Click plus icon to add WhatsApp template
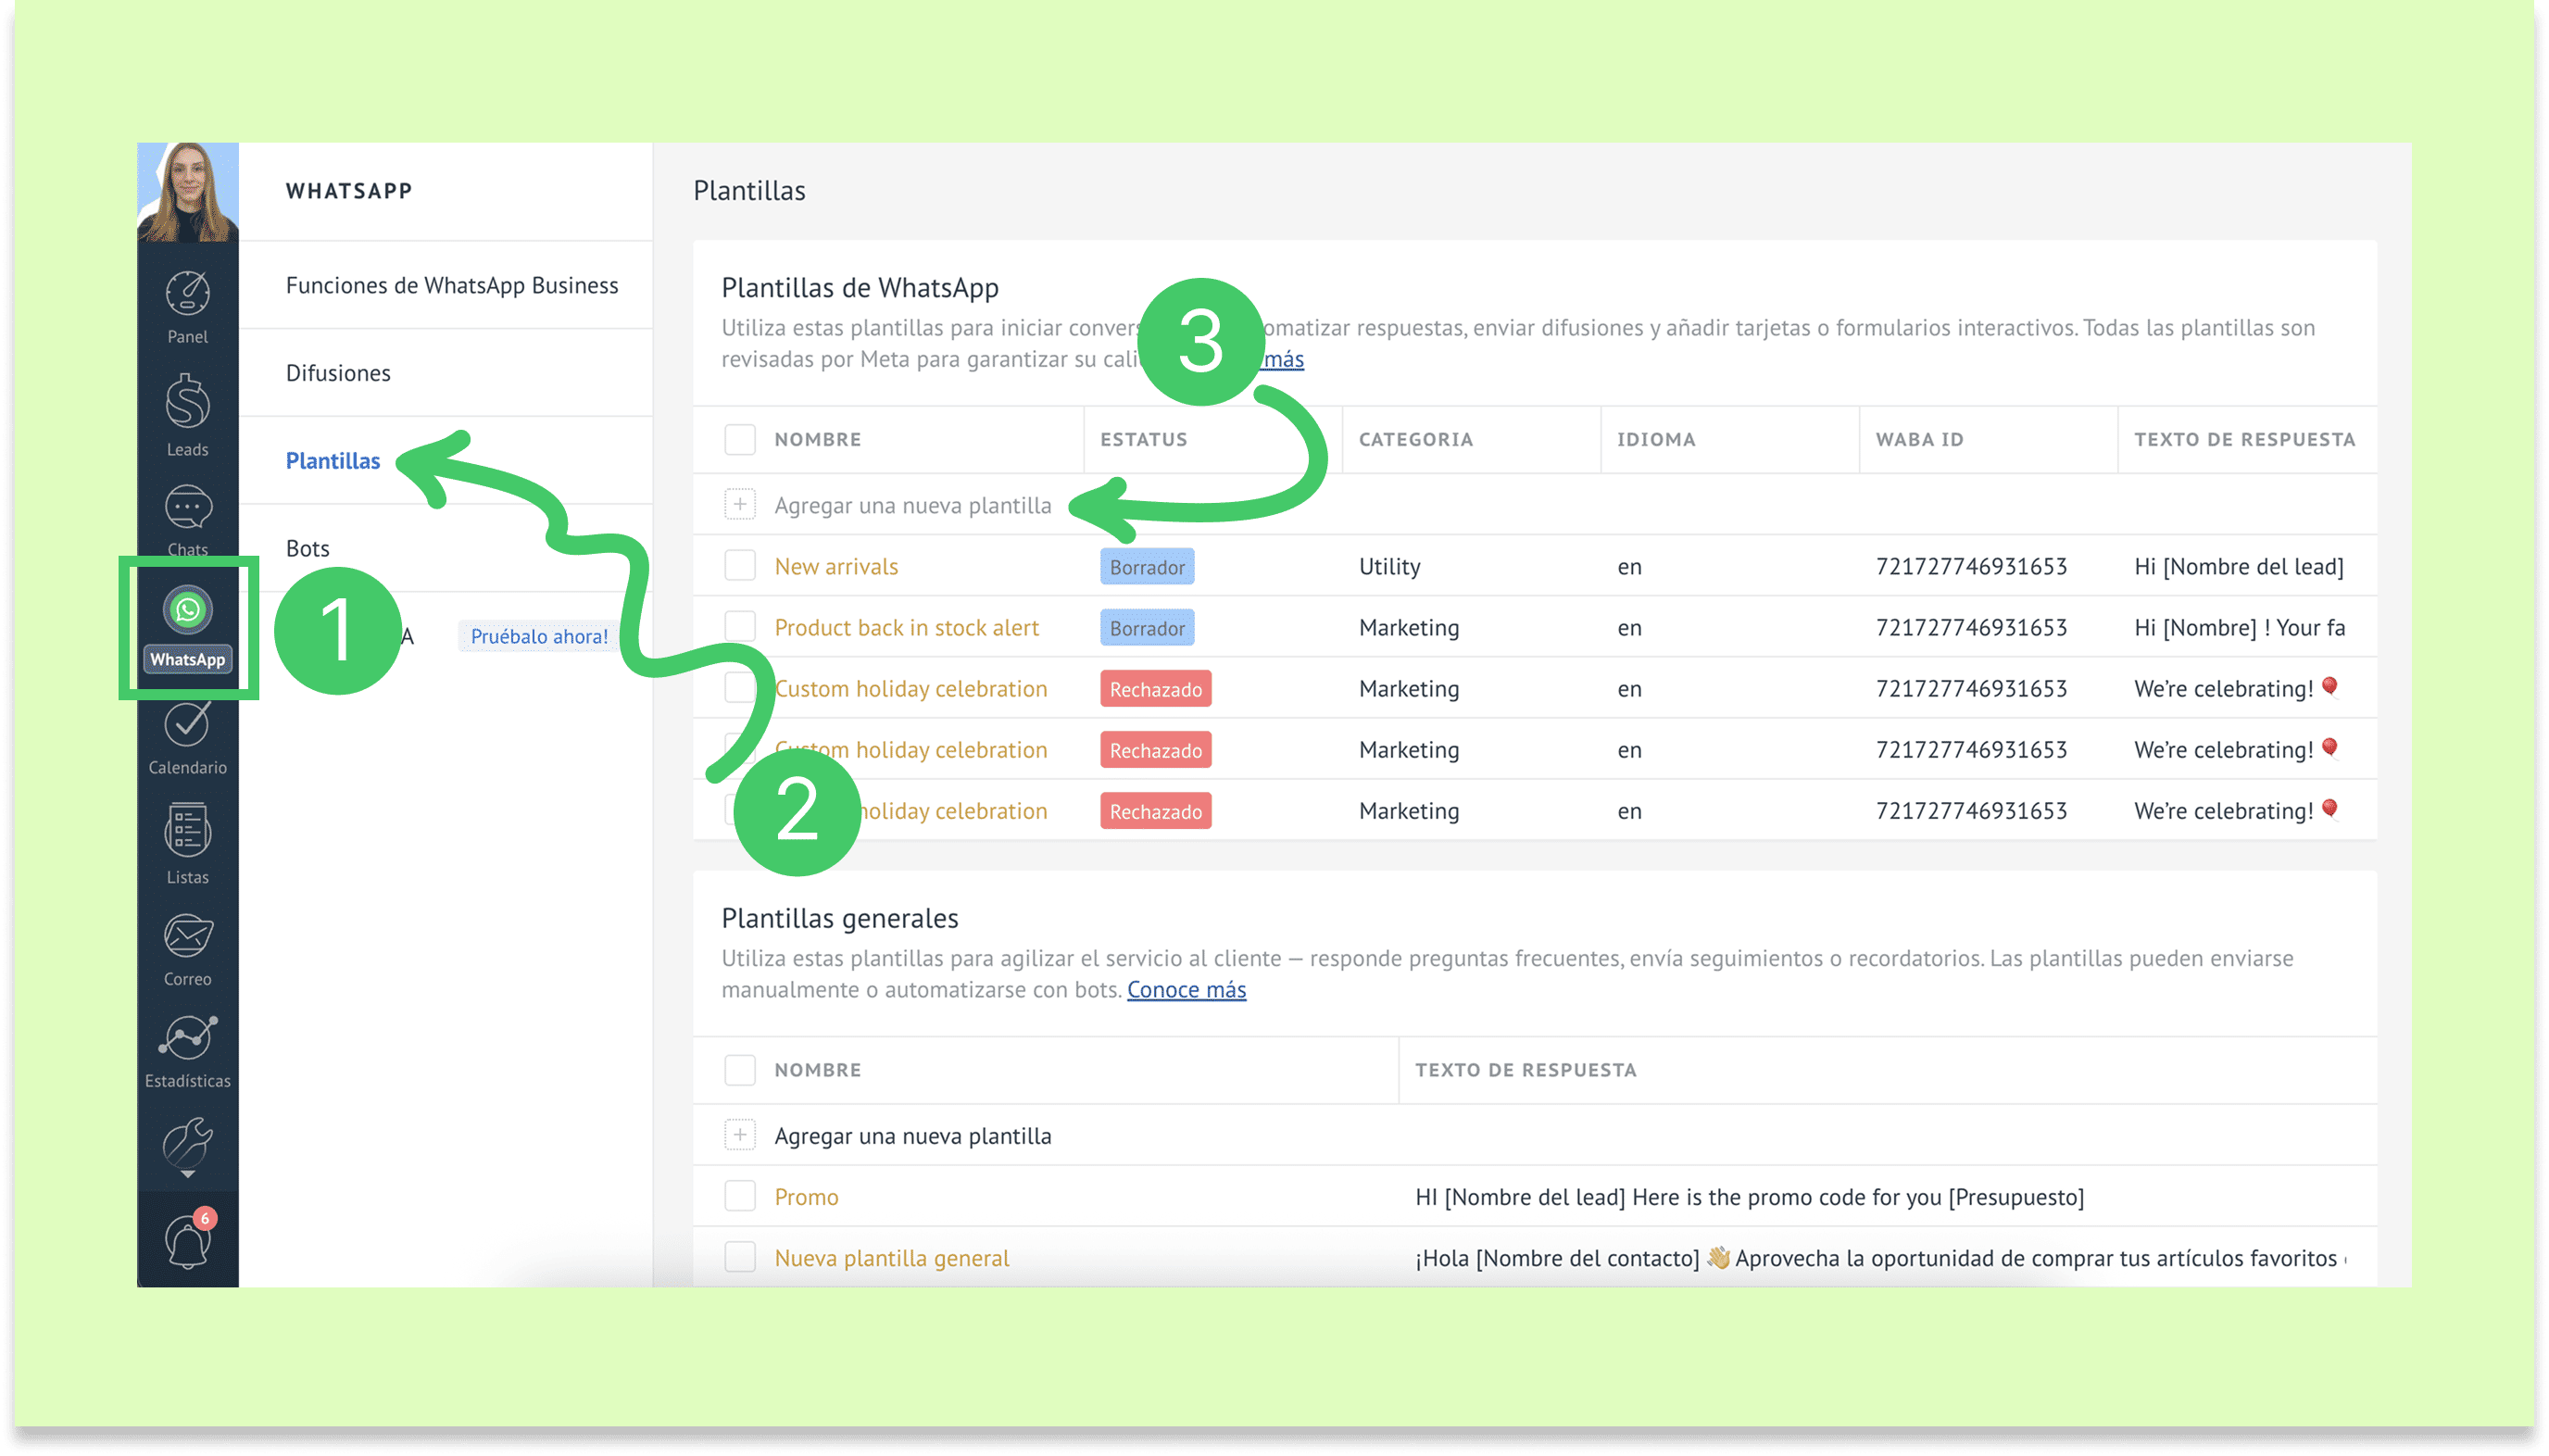2549x1456 pixels. coord(739,505)
